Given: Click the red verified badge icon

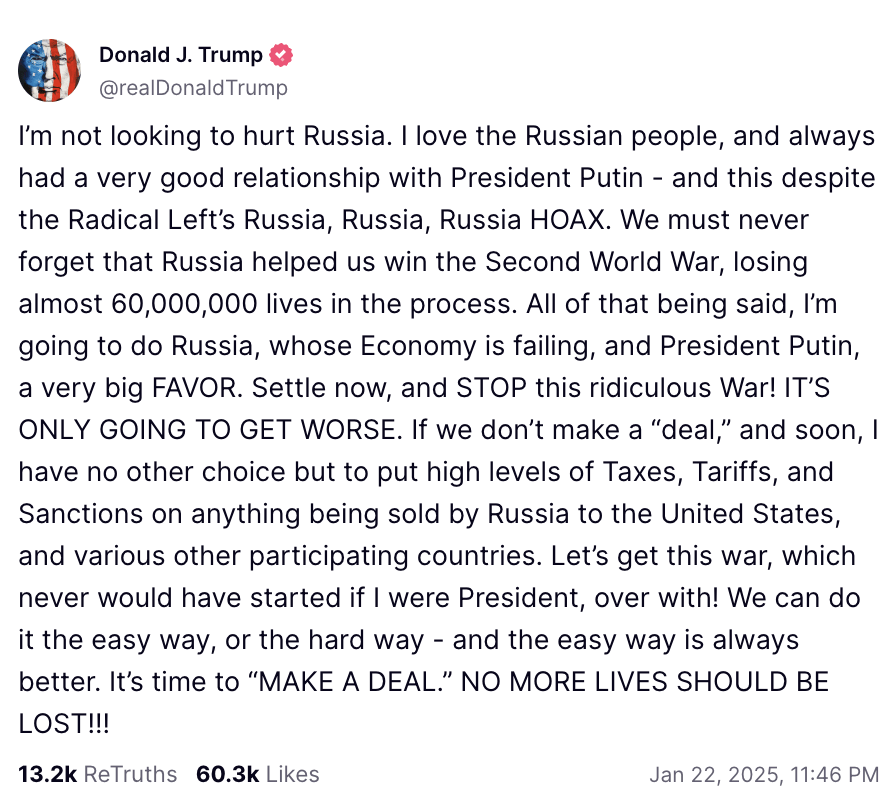Looking at the screenshot, I should point(283,54).
